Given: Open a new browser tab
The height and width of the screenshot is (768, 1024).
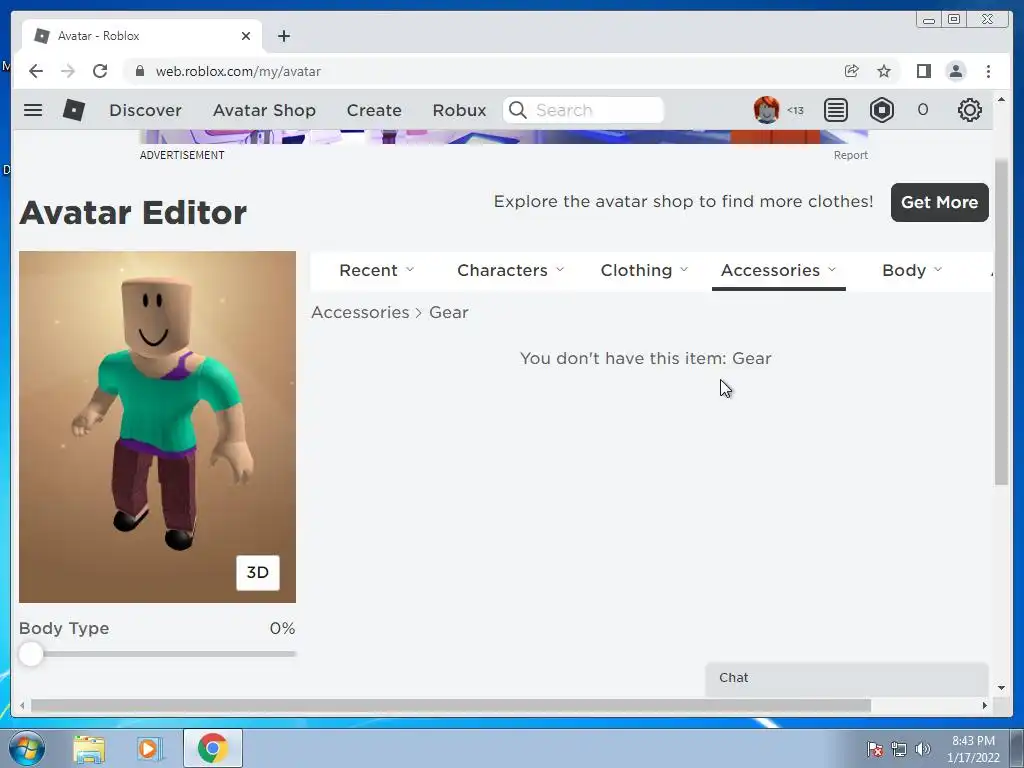Looking at the screenshot, I should pyautogui.click(x=283, y=36).
